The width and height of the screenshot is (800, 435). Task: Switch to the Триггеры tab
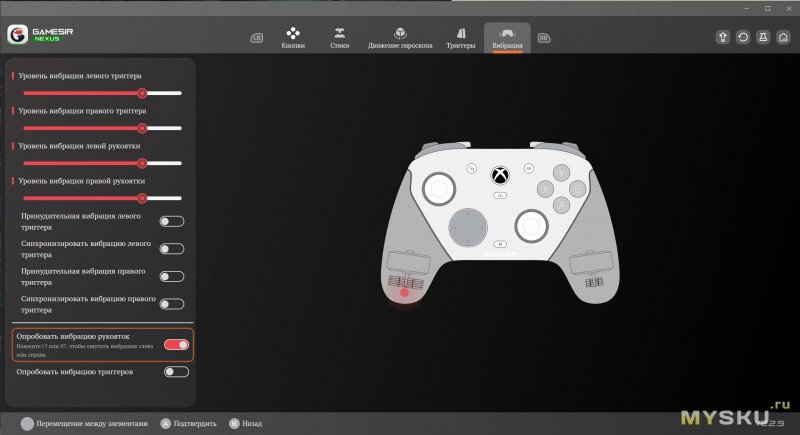461,37
